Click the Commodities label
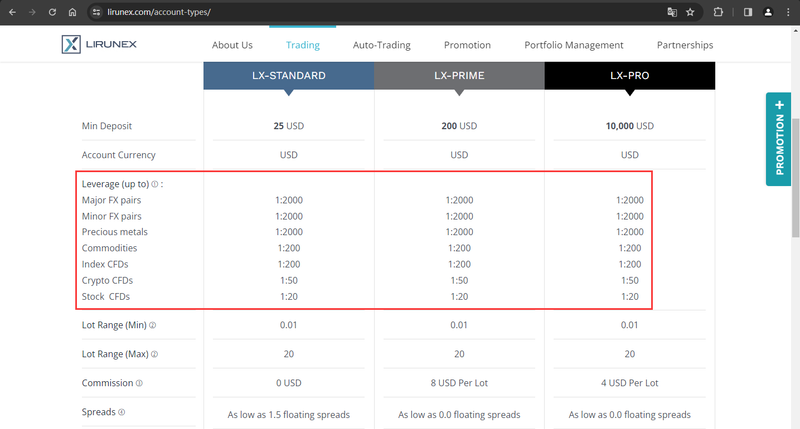 [109, 248]
